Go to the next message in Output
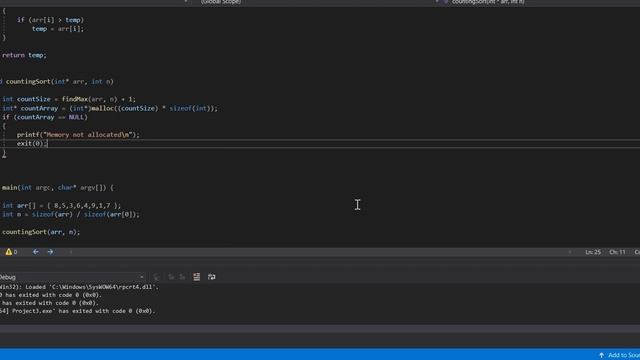 tap(182, 277)
